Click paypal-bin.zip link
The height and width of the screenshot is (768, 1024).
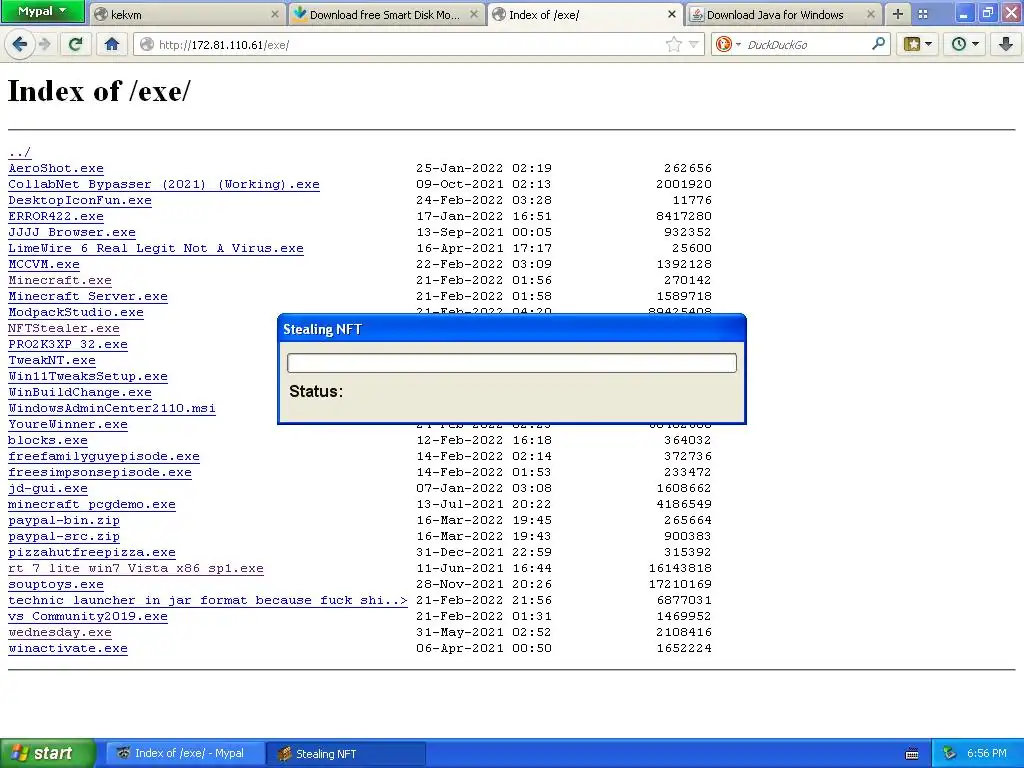[64, 520]
